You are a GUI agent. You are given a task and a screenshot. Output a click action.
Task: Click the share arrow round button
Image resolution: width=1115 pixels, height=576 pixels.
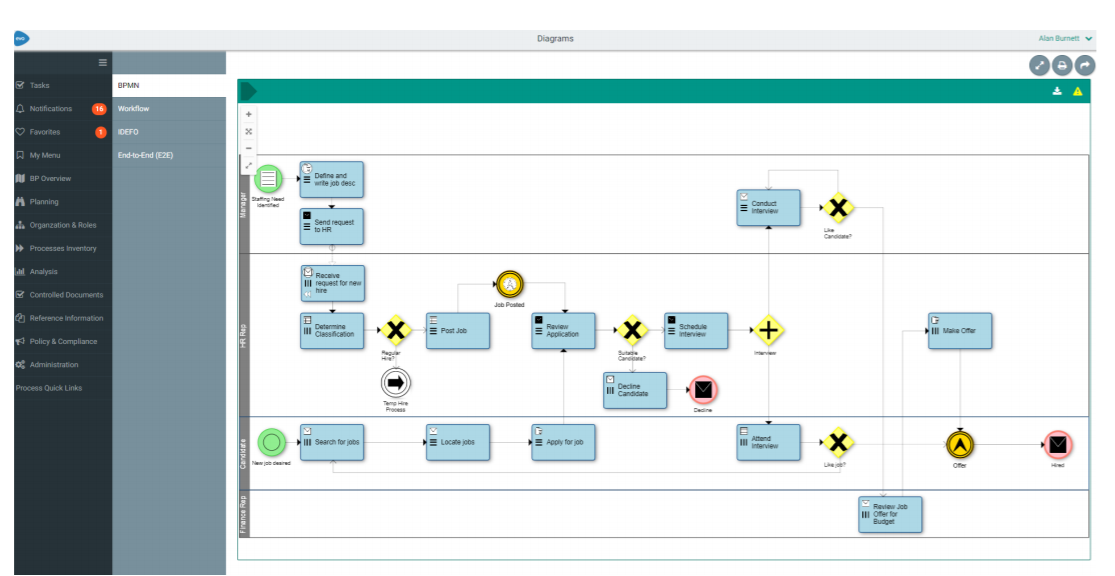(x=1085, y=65)
